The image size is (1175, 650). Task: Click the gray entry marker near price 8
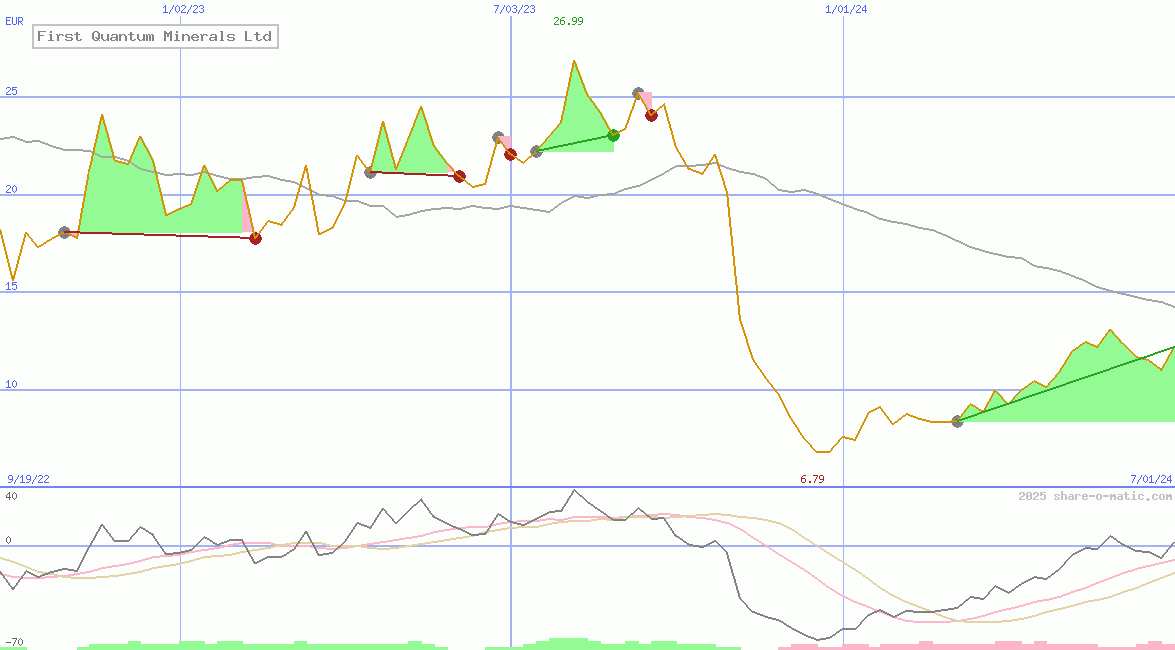(958, 421)
